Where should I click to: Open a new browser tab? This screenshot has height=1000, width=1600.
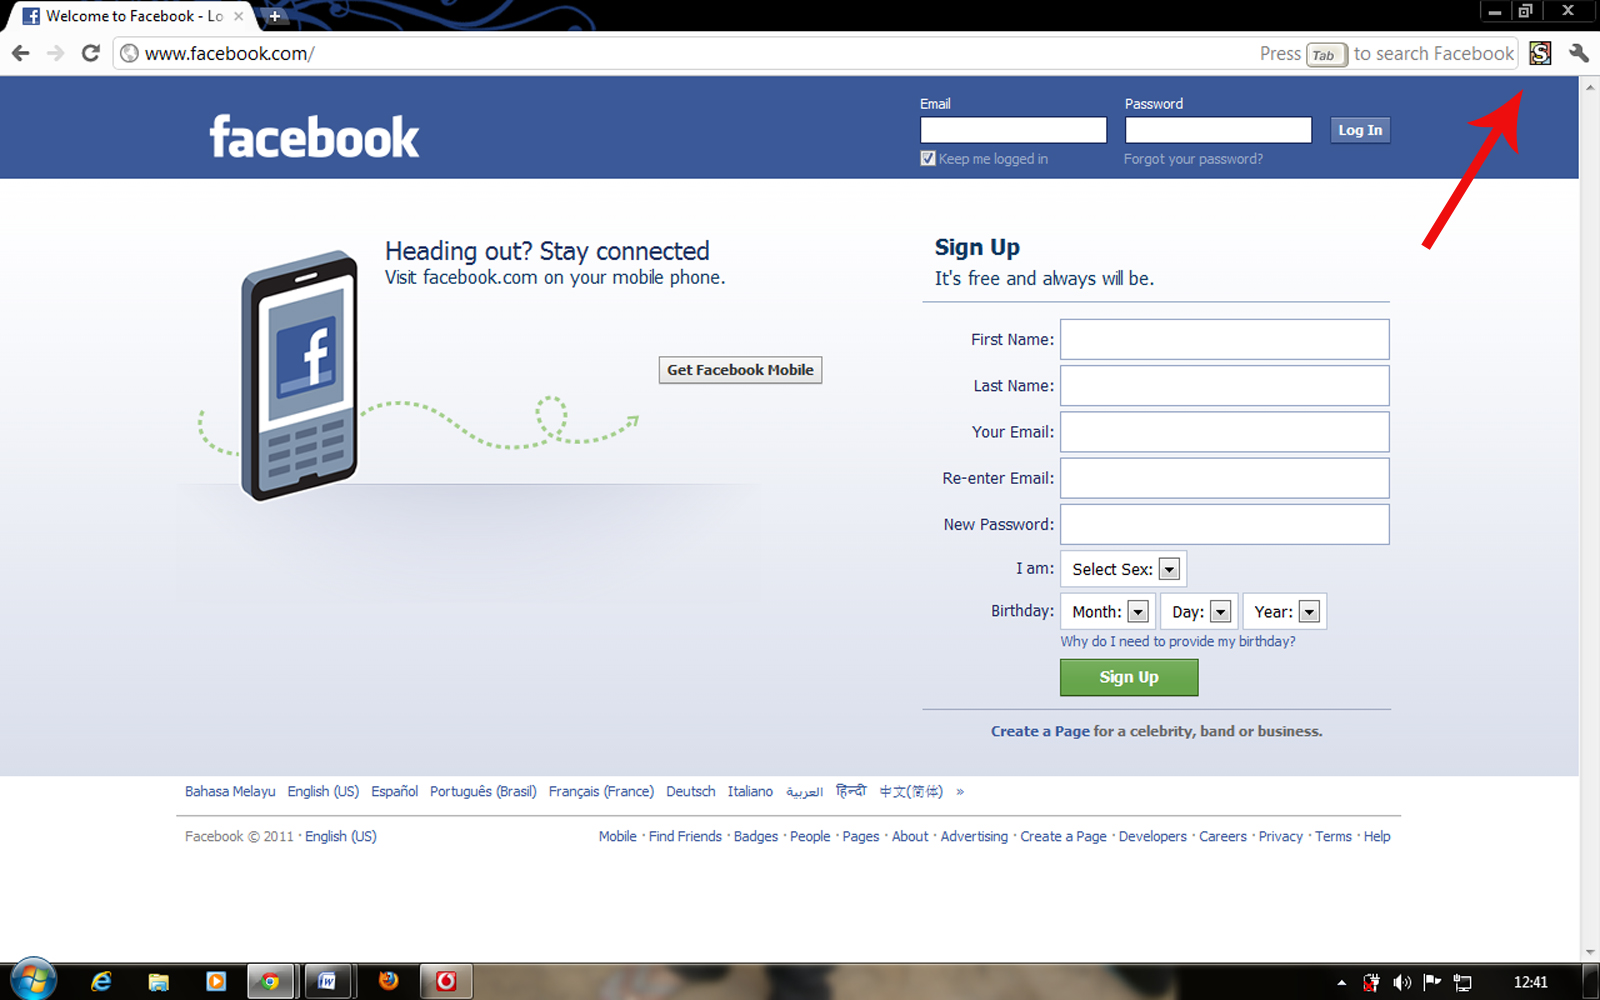pos(274,16)
